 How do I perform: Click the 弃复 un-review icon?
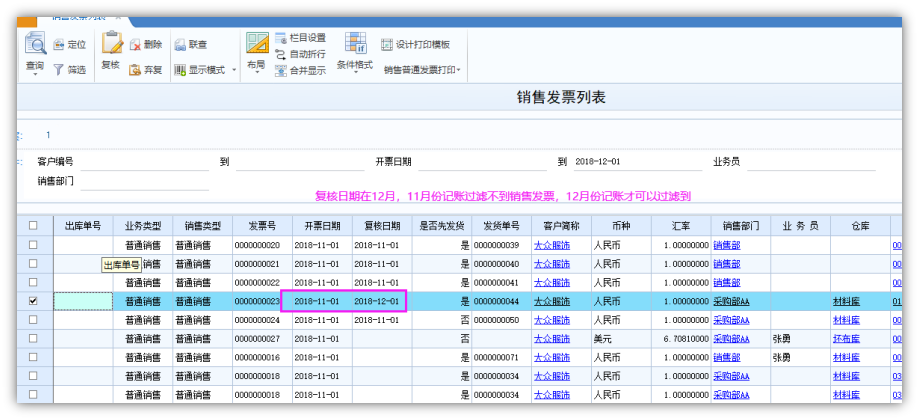tap(135, 70)
